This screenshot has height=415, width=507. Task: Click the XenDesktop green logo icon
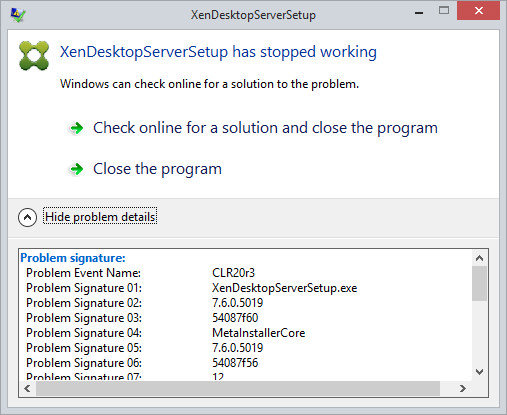(34, 56)
